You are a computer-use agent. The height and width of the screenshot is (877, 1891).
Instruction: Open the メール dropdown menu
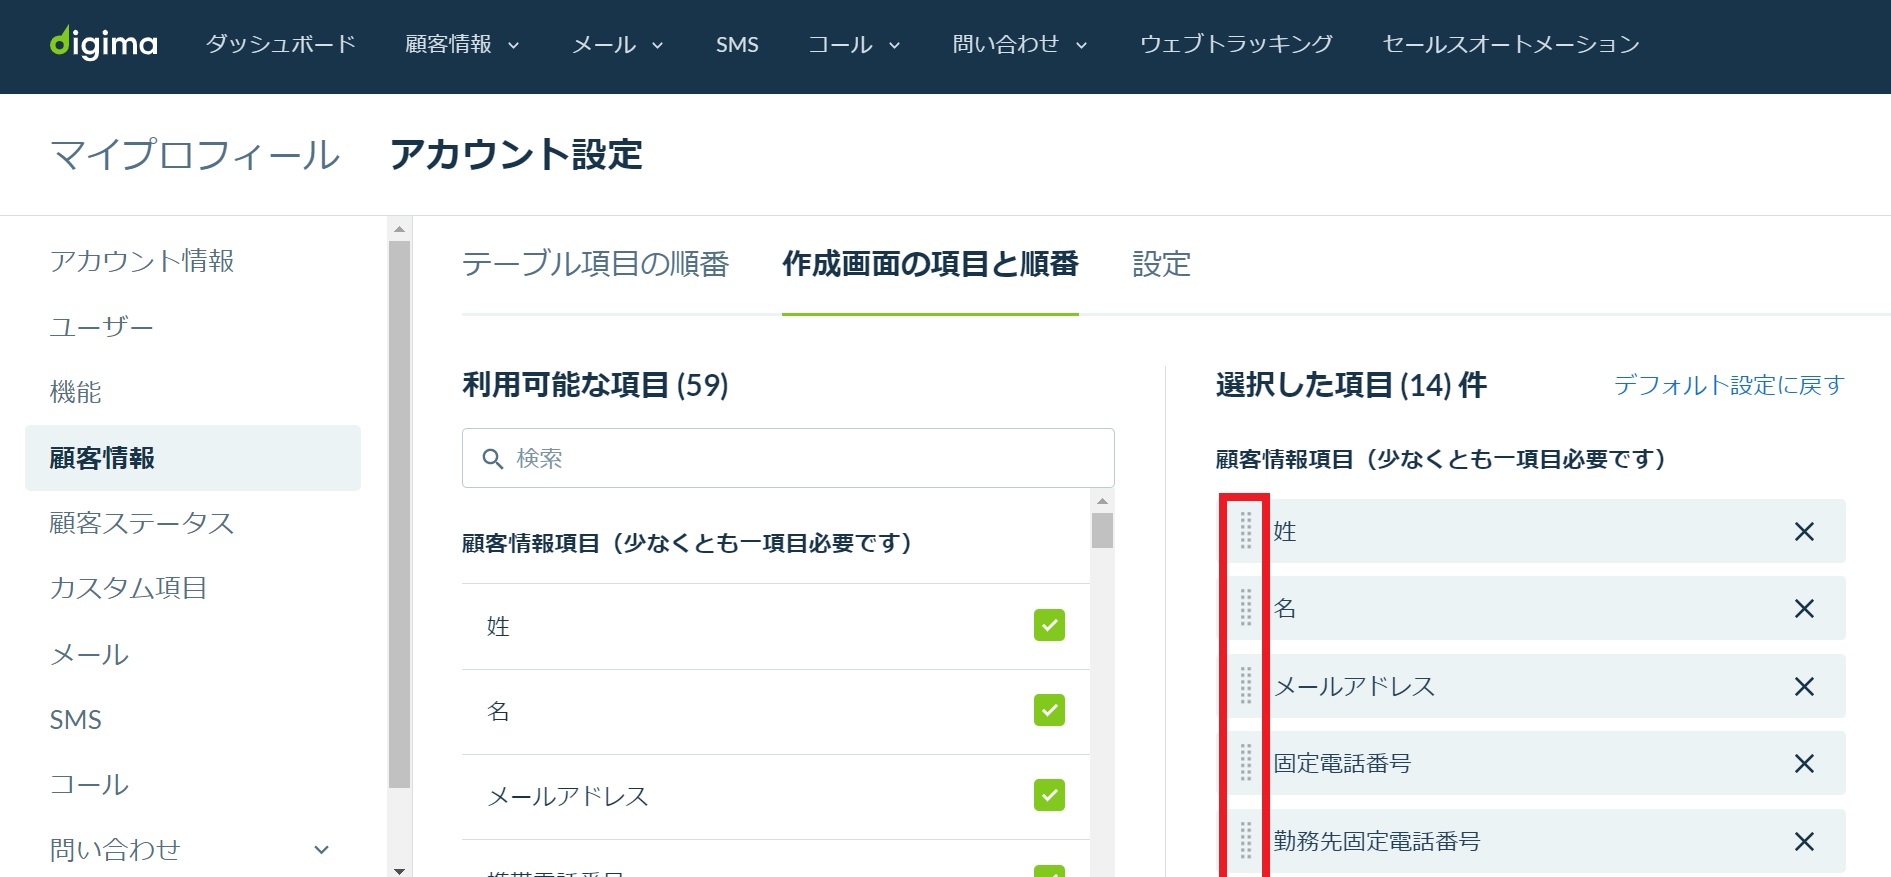617,44
